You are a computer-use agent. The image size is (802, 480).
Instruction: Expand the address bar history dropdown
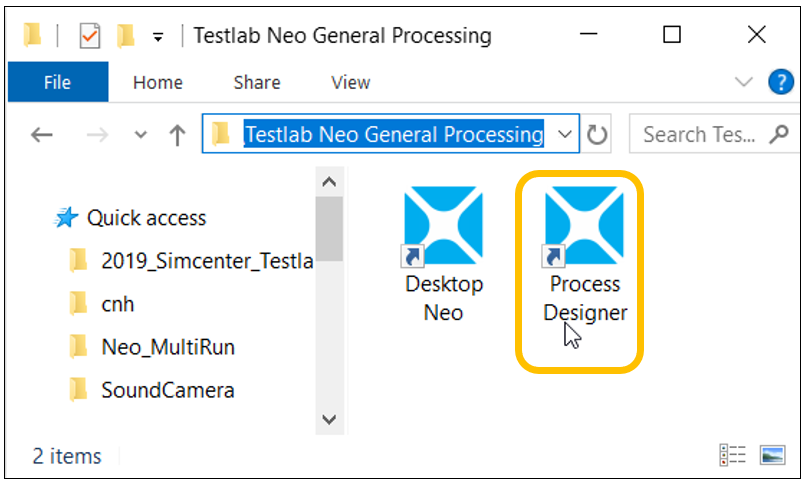pos(565,134)
